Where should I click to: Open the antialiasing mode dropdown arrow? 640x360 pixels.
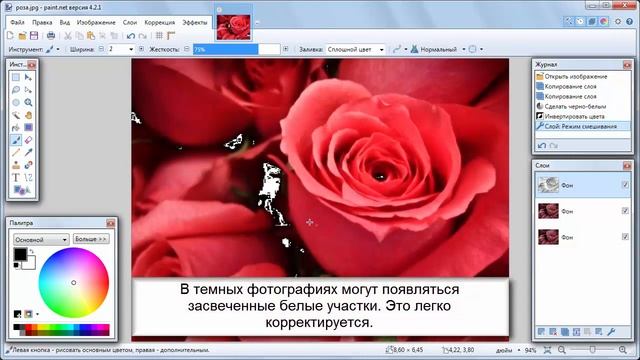[406, 49]
